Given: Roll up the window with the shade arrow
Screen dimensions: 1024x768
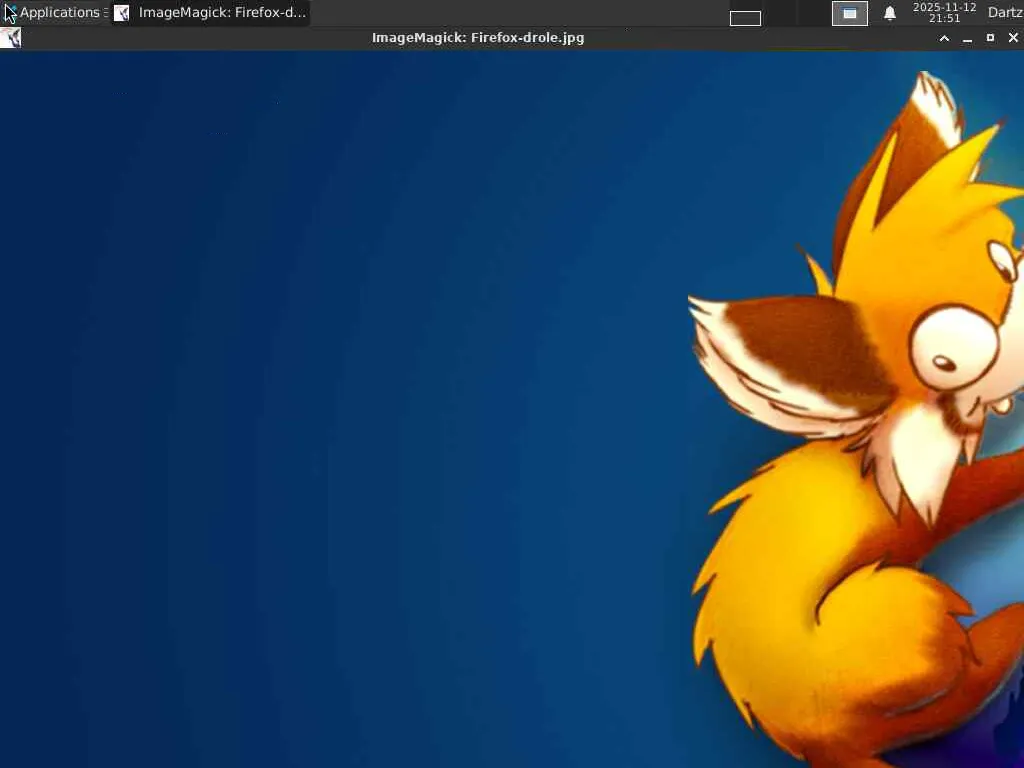Looking at the screenshot, I should (x=944, y=38).
